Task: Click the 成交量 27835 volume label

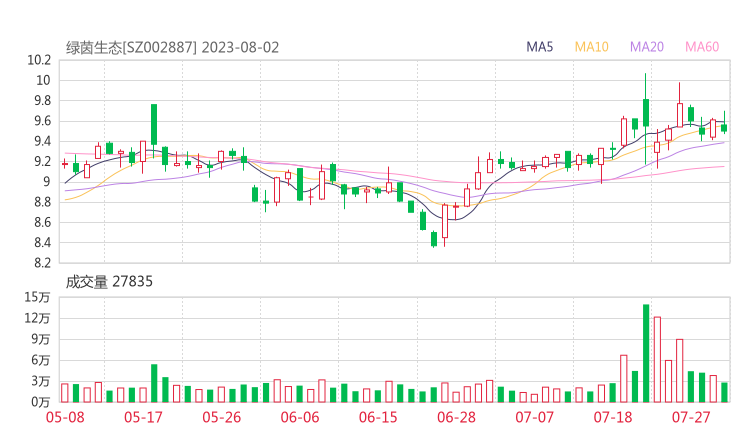Action: point(109,282)
